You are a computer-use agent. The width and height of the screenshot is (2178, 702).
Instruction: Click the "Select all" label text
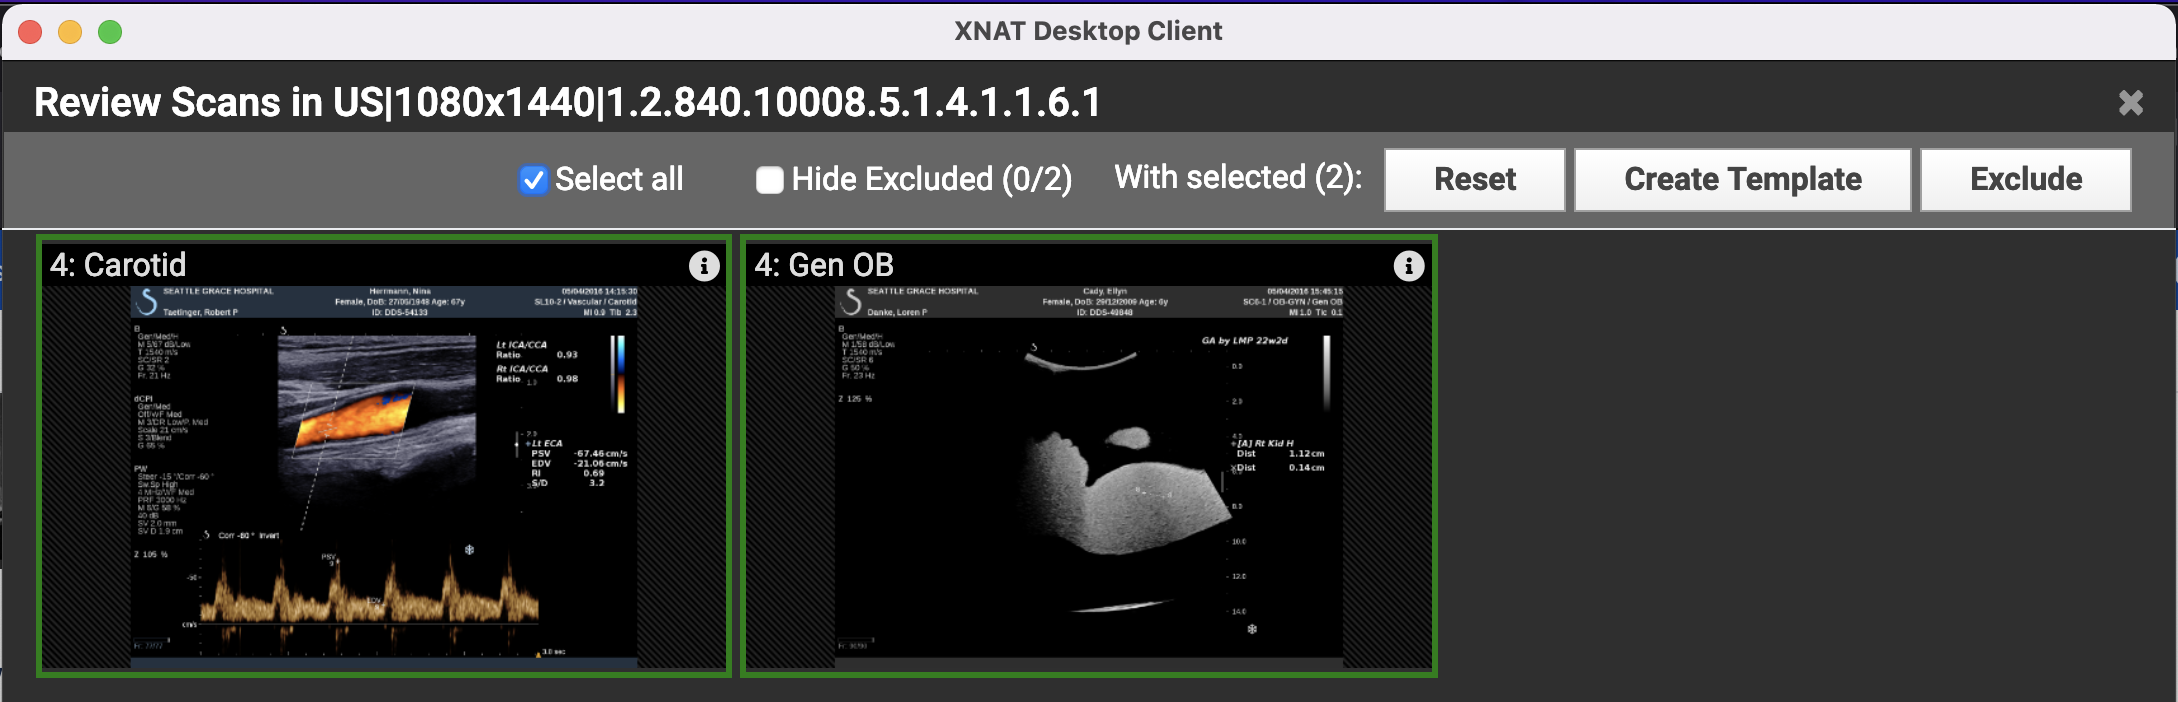619,180
